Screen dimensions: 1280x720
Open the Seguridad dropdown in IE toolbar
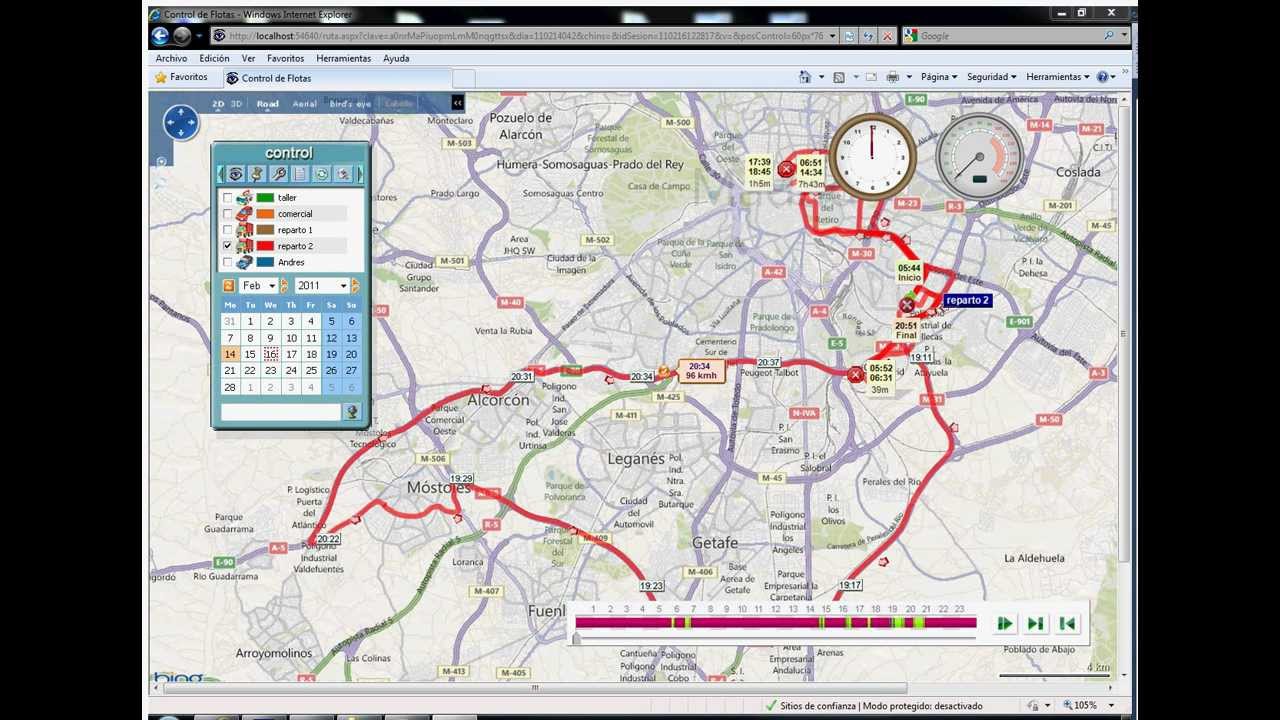click(x=991, y=77)
